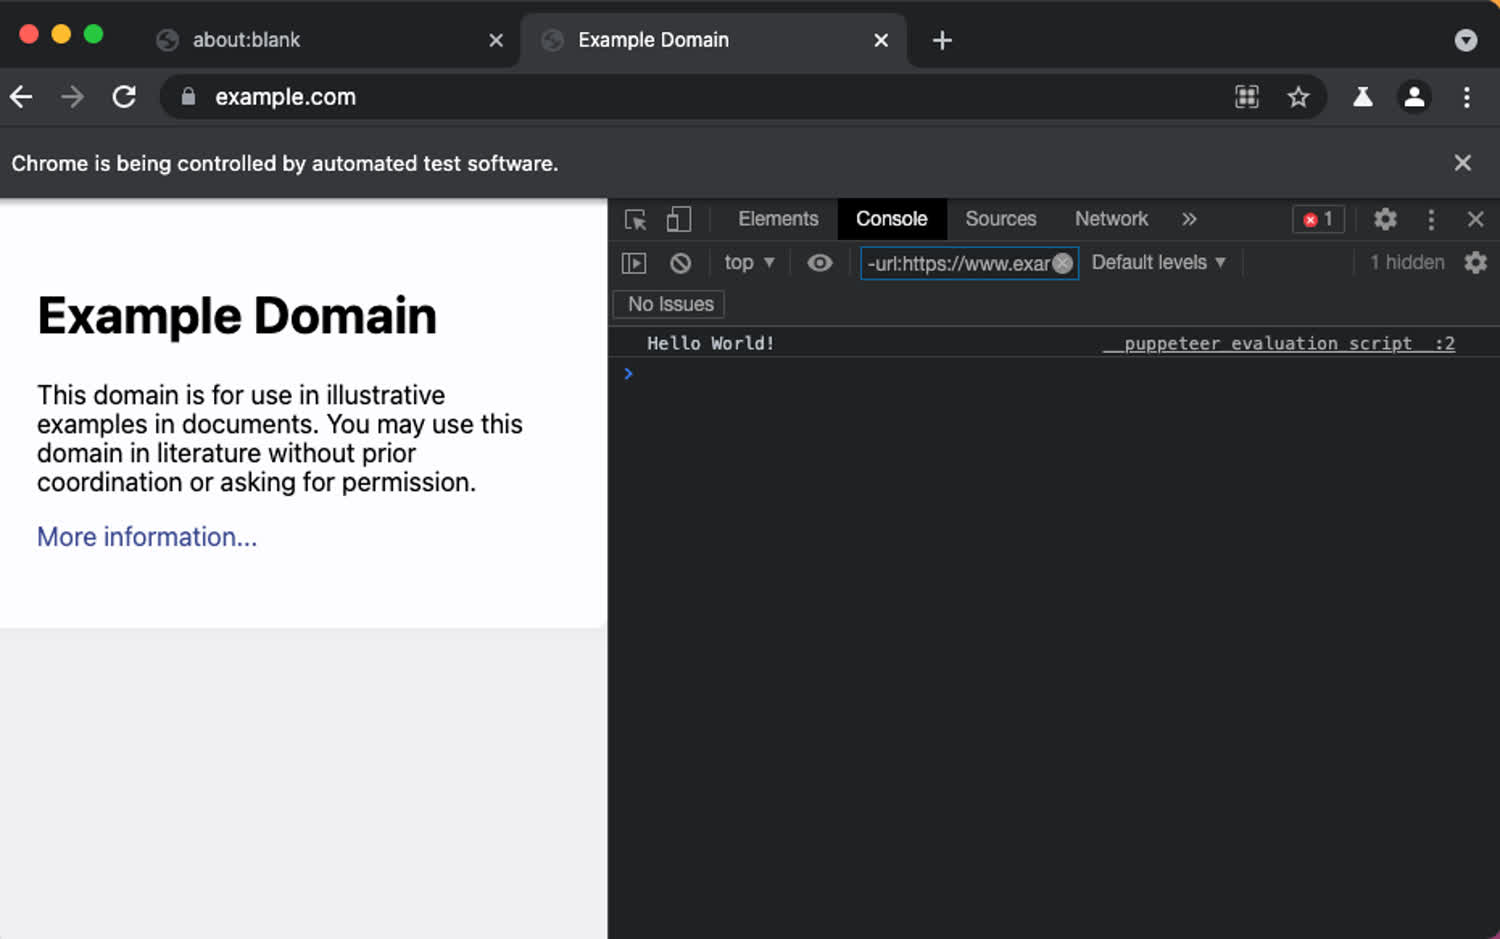Open the profile avatar menu
1500x939 pixels.
[x=1414, y=97]
